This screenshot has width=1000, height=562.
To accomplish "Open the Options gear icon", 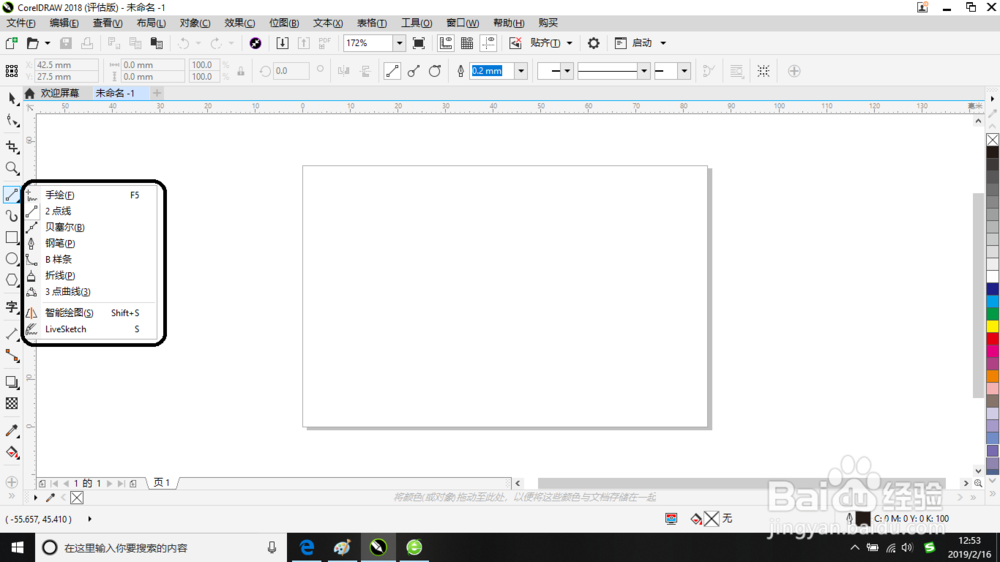I will 594,43.
